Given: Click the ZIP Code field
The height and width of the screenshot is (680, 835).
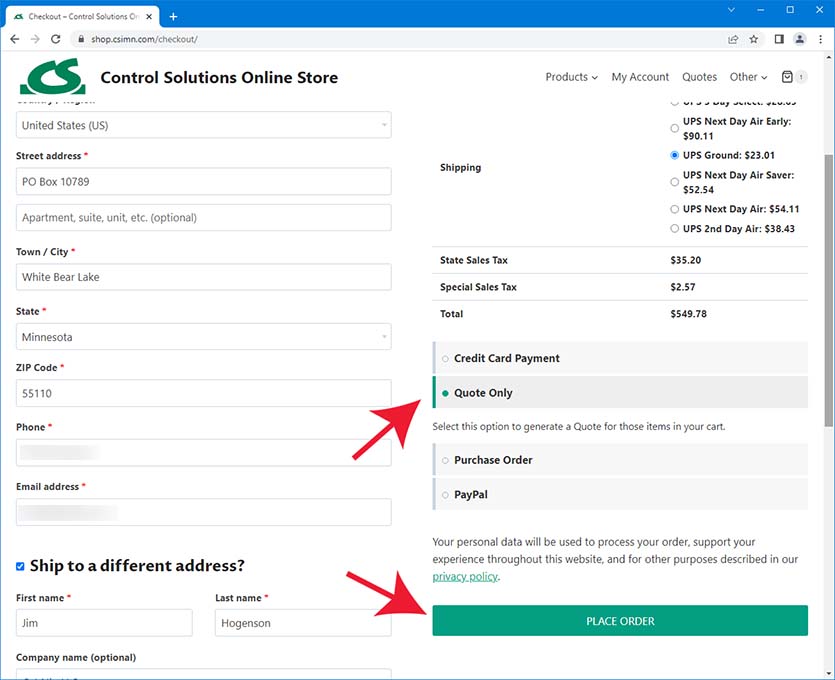Looking at the screenshot, I should tap(203, 393).
